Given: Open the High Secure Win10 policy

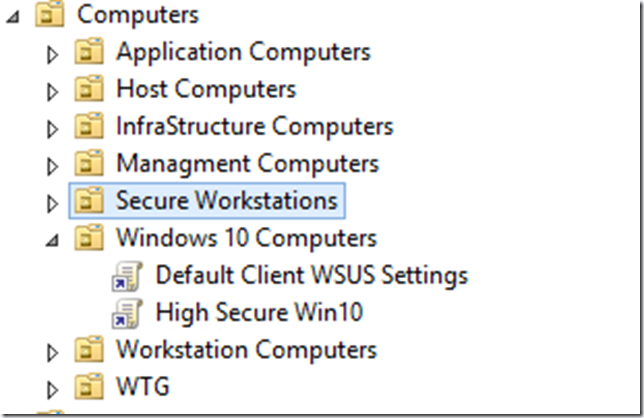Looking at the screenshot, I should [x=259, y=313].
